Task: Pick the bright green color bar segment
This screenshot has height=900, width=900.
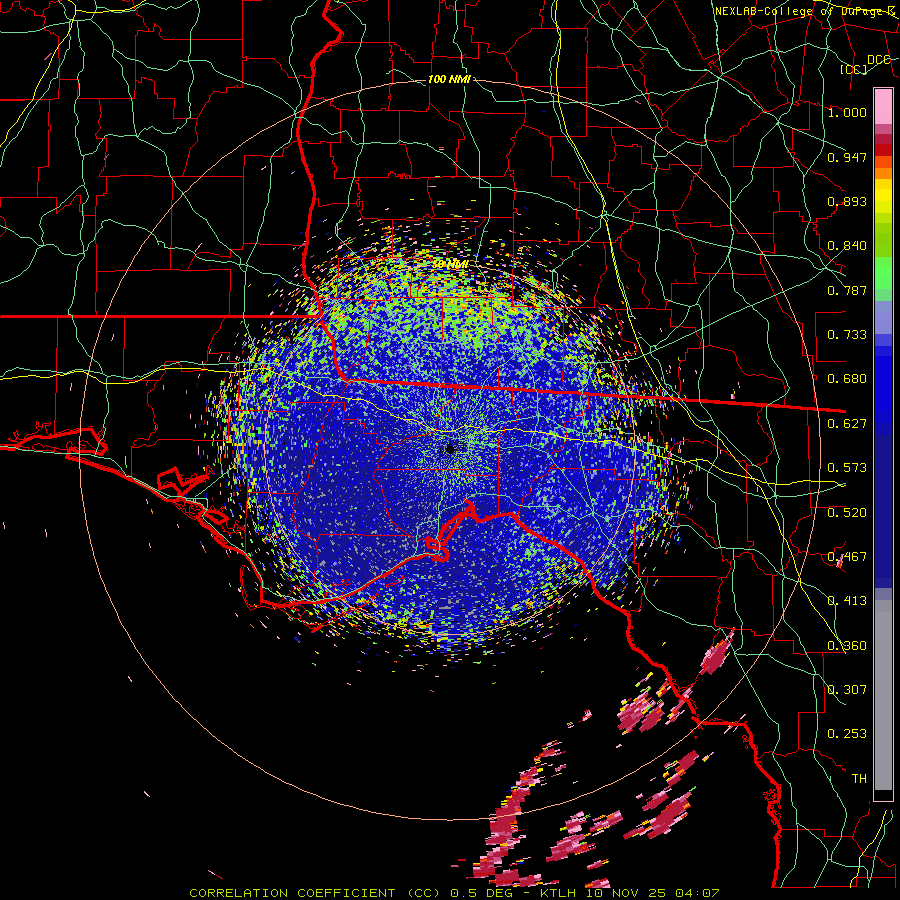Action: 883,273
